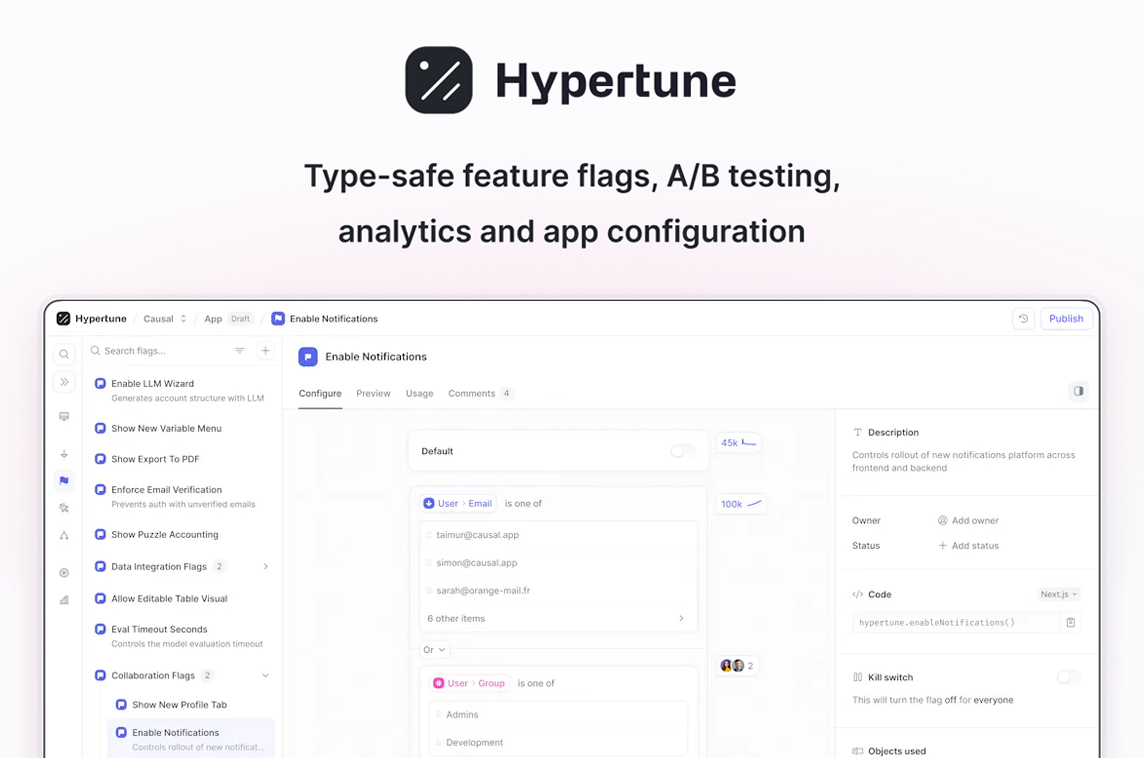Expand Data Integration Flags group
Viewport: 1144px width, 758px height.
click(266, 566)
